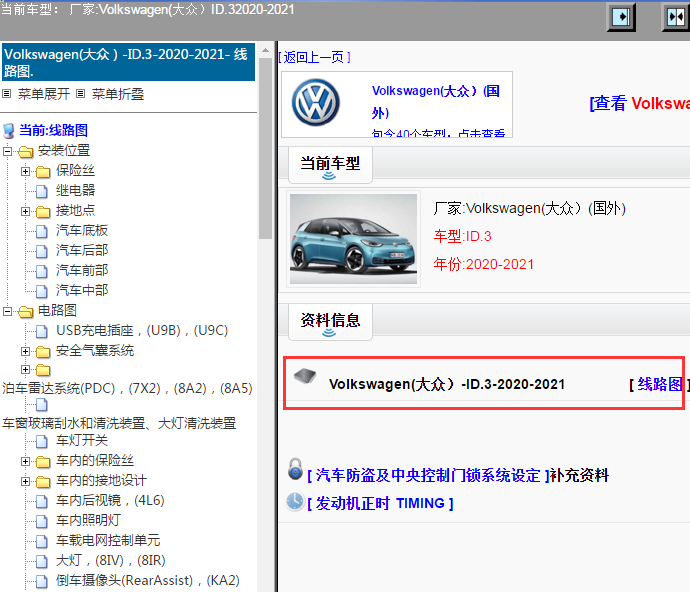This screenshot has width=690, height=592.
Task: Click the folder icon of 保险丝
Action: (x=43, y=172)
